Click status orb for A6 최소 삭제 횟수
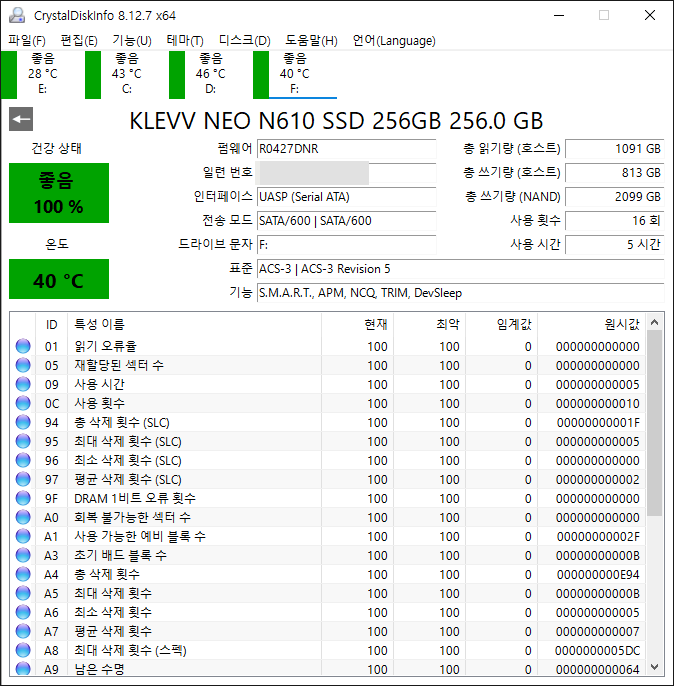 23,612
